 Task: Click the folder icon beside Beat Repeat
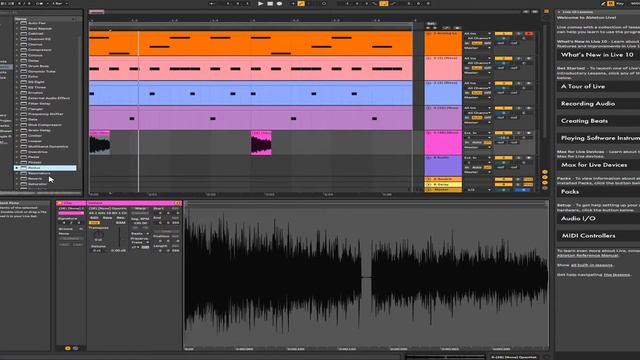point(24,29)
